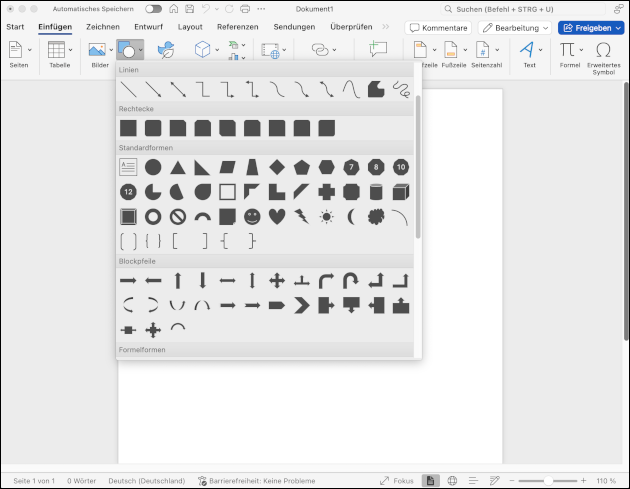Select the diamond shape
Viewport: 630px width, 489px height.
coord(277,167)
